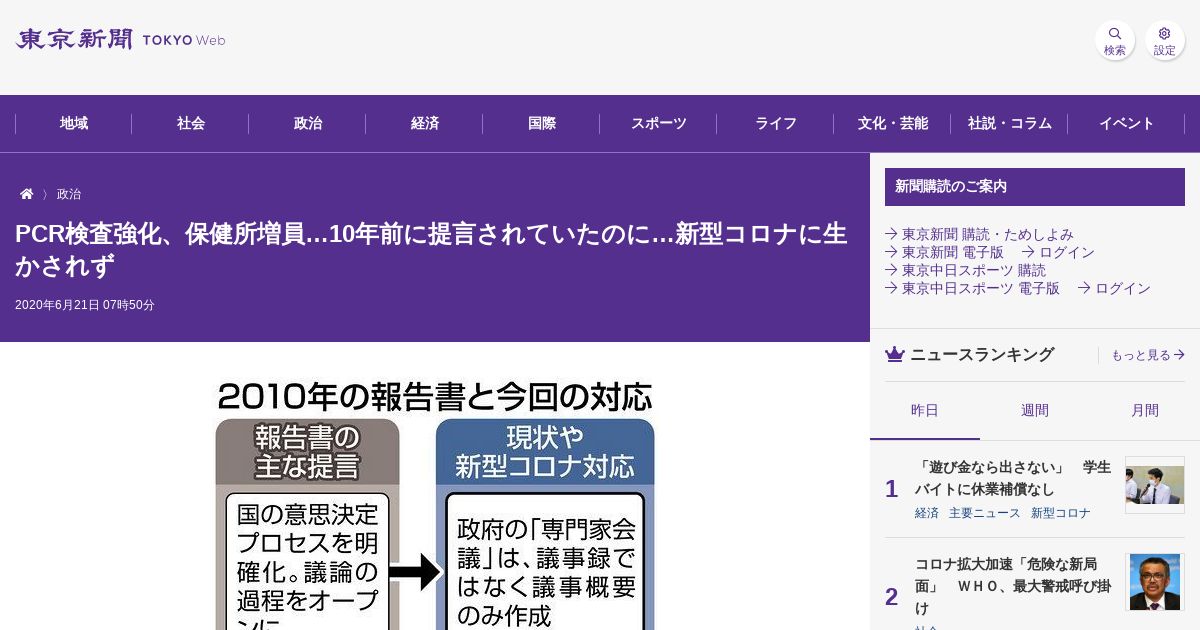The width and height of the screenshot is (1200, 630).
Task: Click ログイン next to 東京中日スポーツ 電子版
Action: 1114,288
